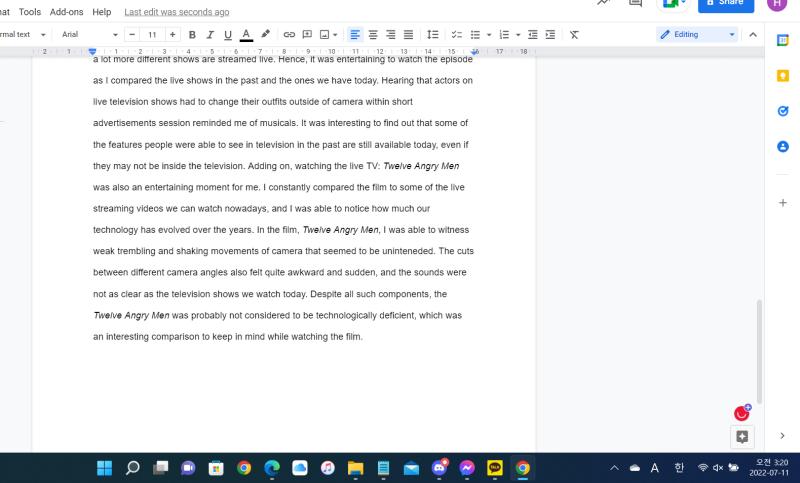The height and width of the screenshot is (483, 800).
Task: Increase font size with plus button
Action: coord(172,35)
